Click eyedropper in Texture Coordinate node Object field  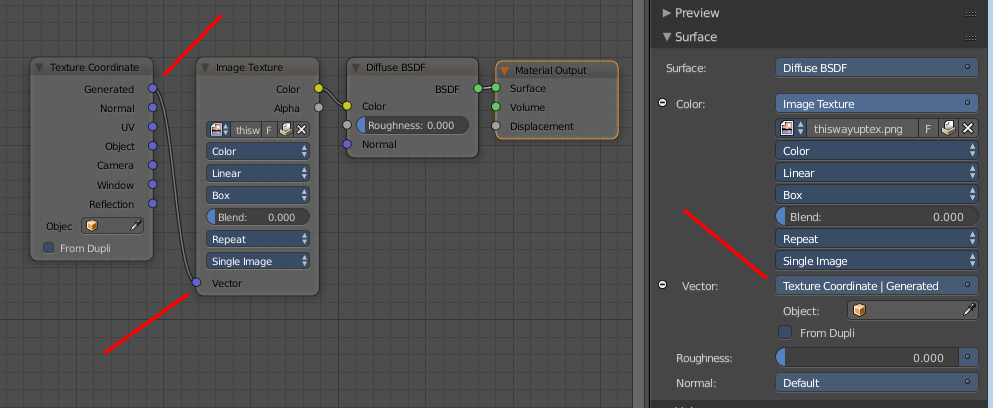136,226
